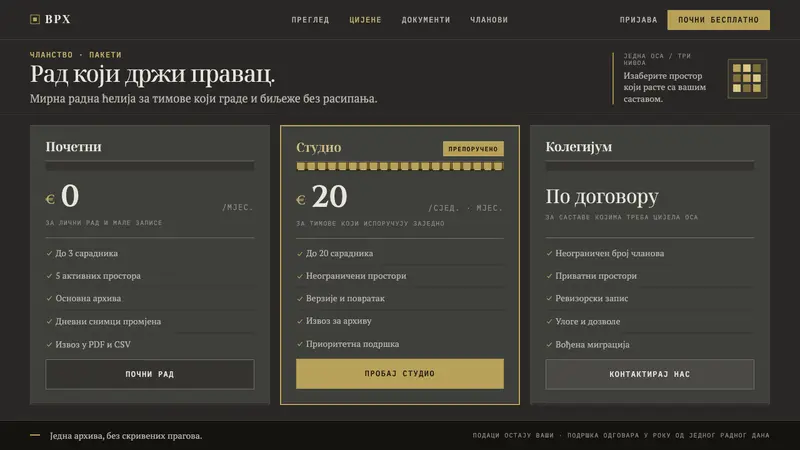This screenshot has height=450, width=800.
Task: Click the Неограничени простори feature text
Action: (x=356, y=276)
